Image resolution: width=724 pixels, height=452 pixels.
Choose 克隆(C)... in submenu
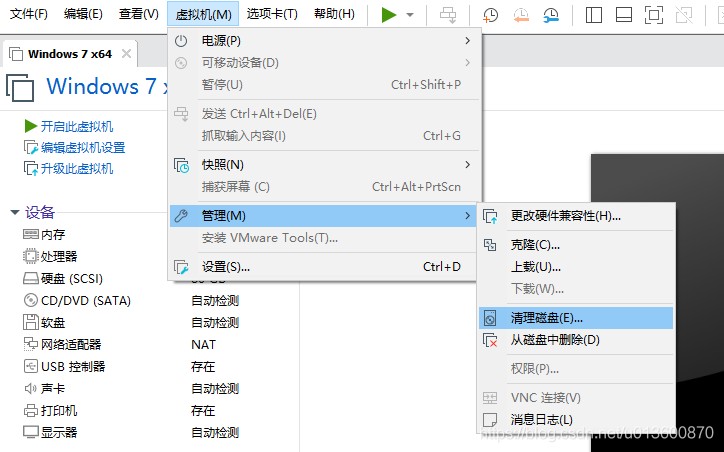576,245
